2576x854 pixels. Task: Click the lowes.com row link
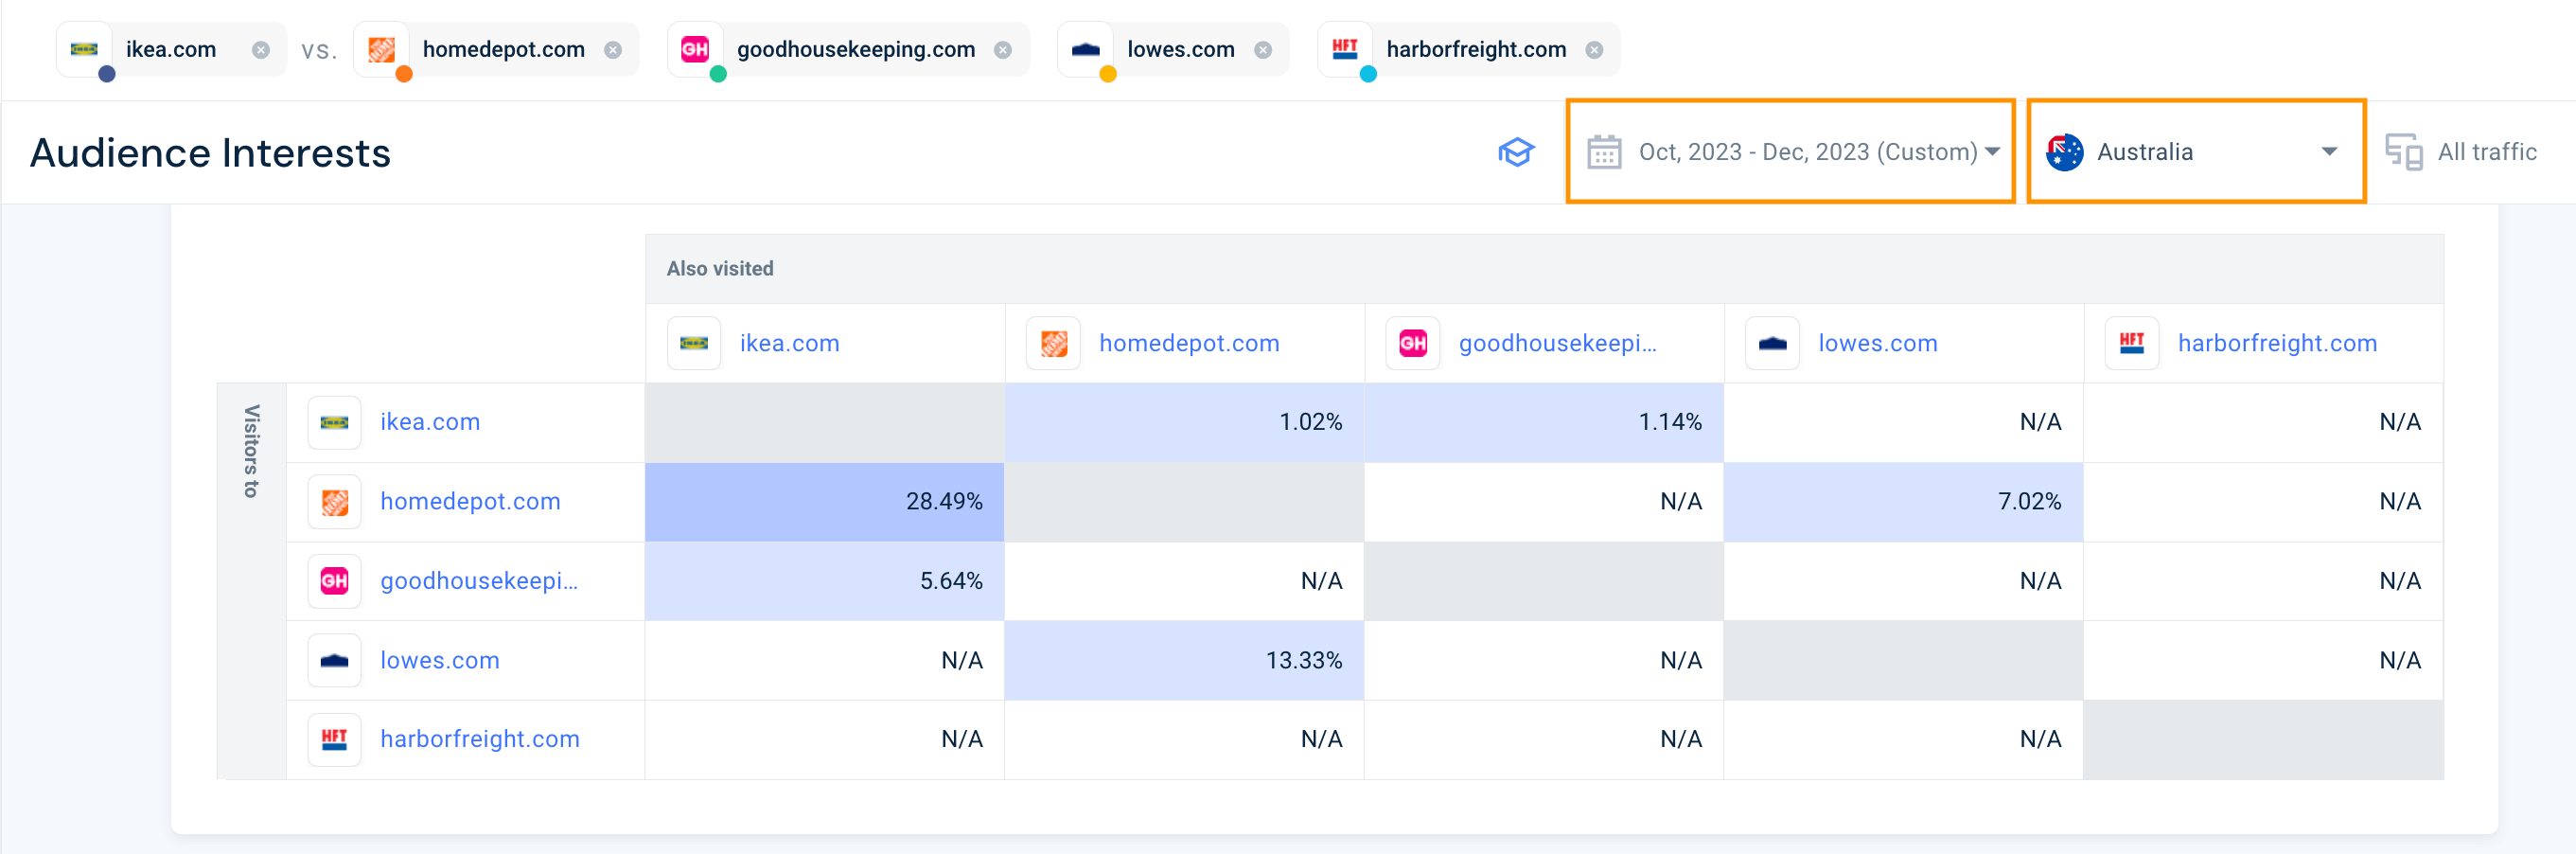tap(439, 660)
